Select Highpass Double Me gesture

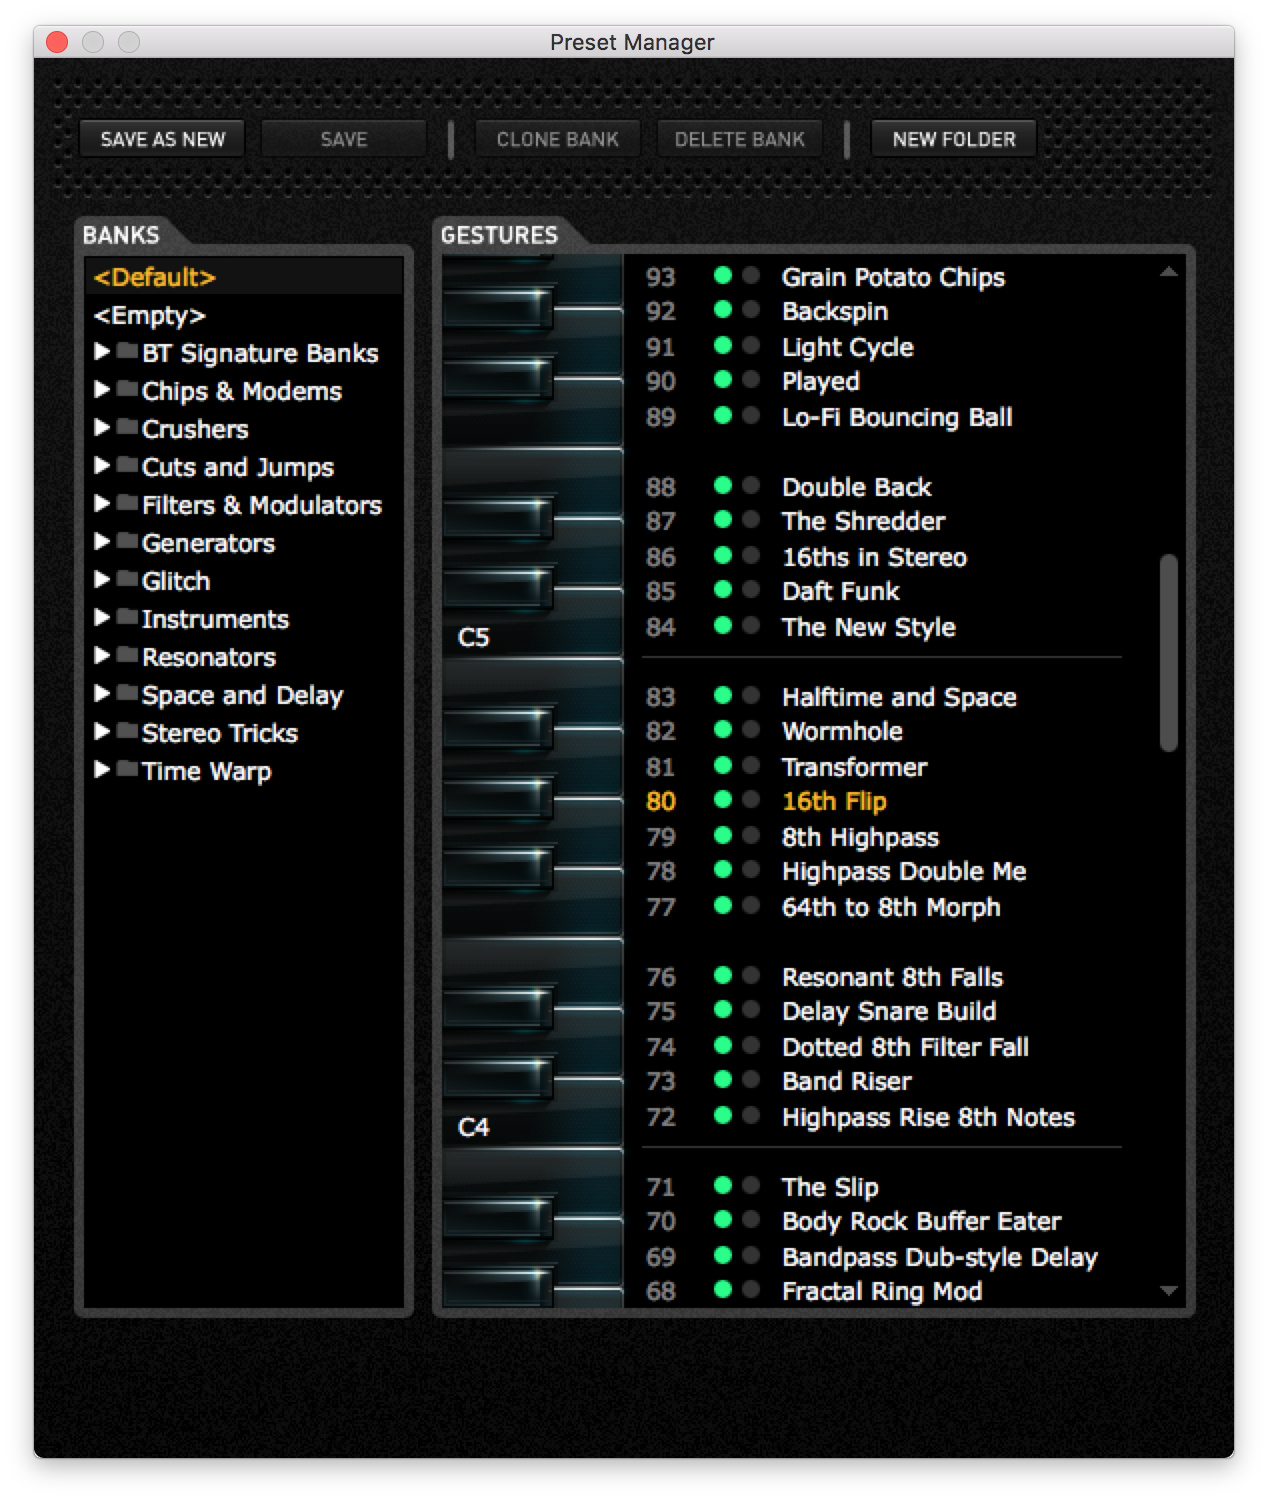pyautogui.click(x=904, y=871)
